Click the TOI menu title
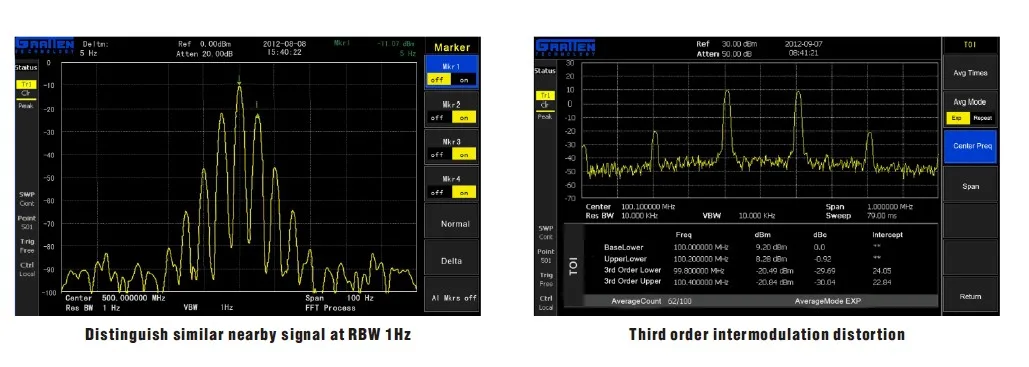 pos(970,45)
